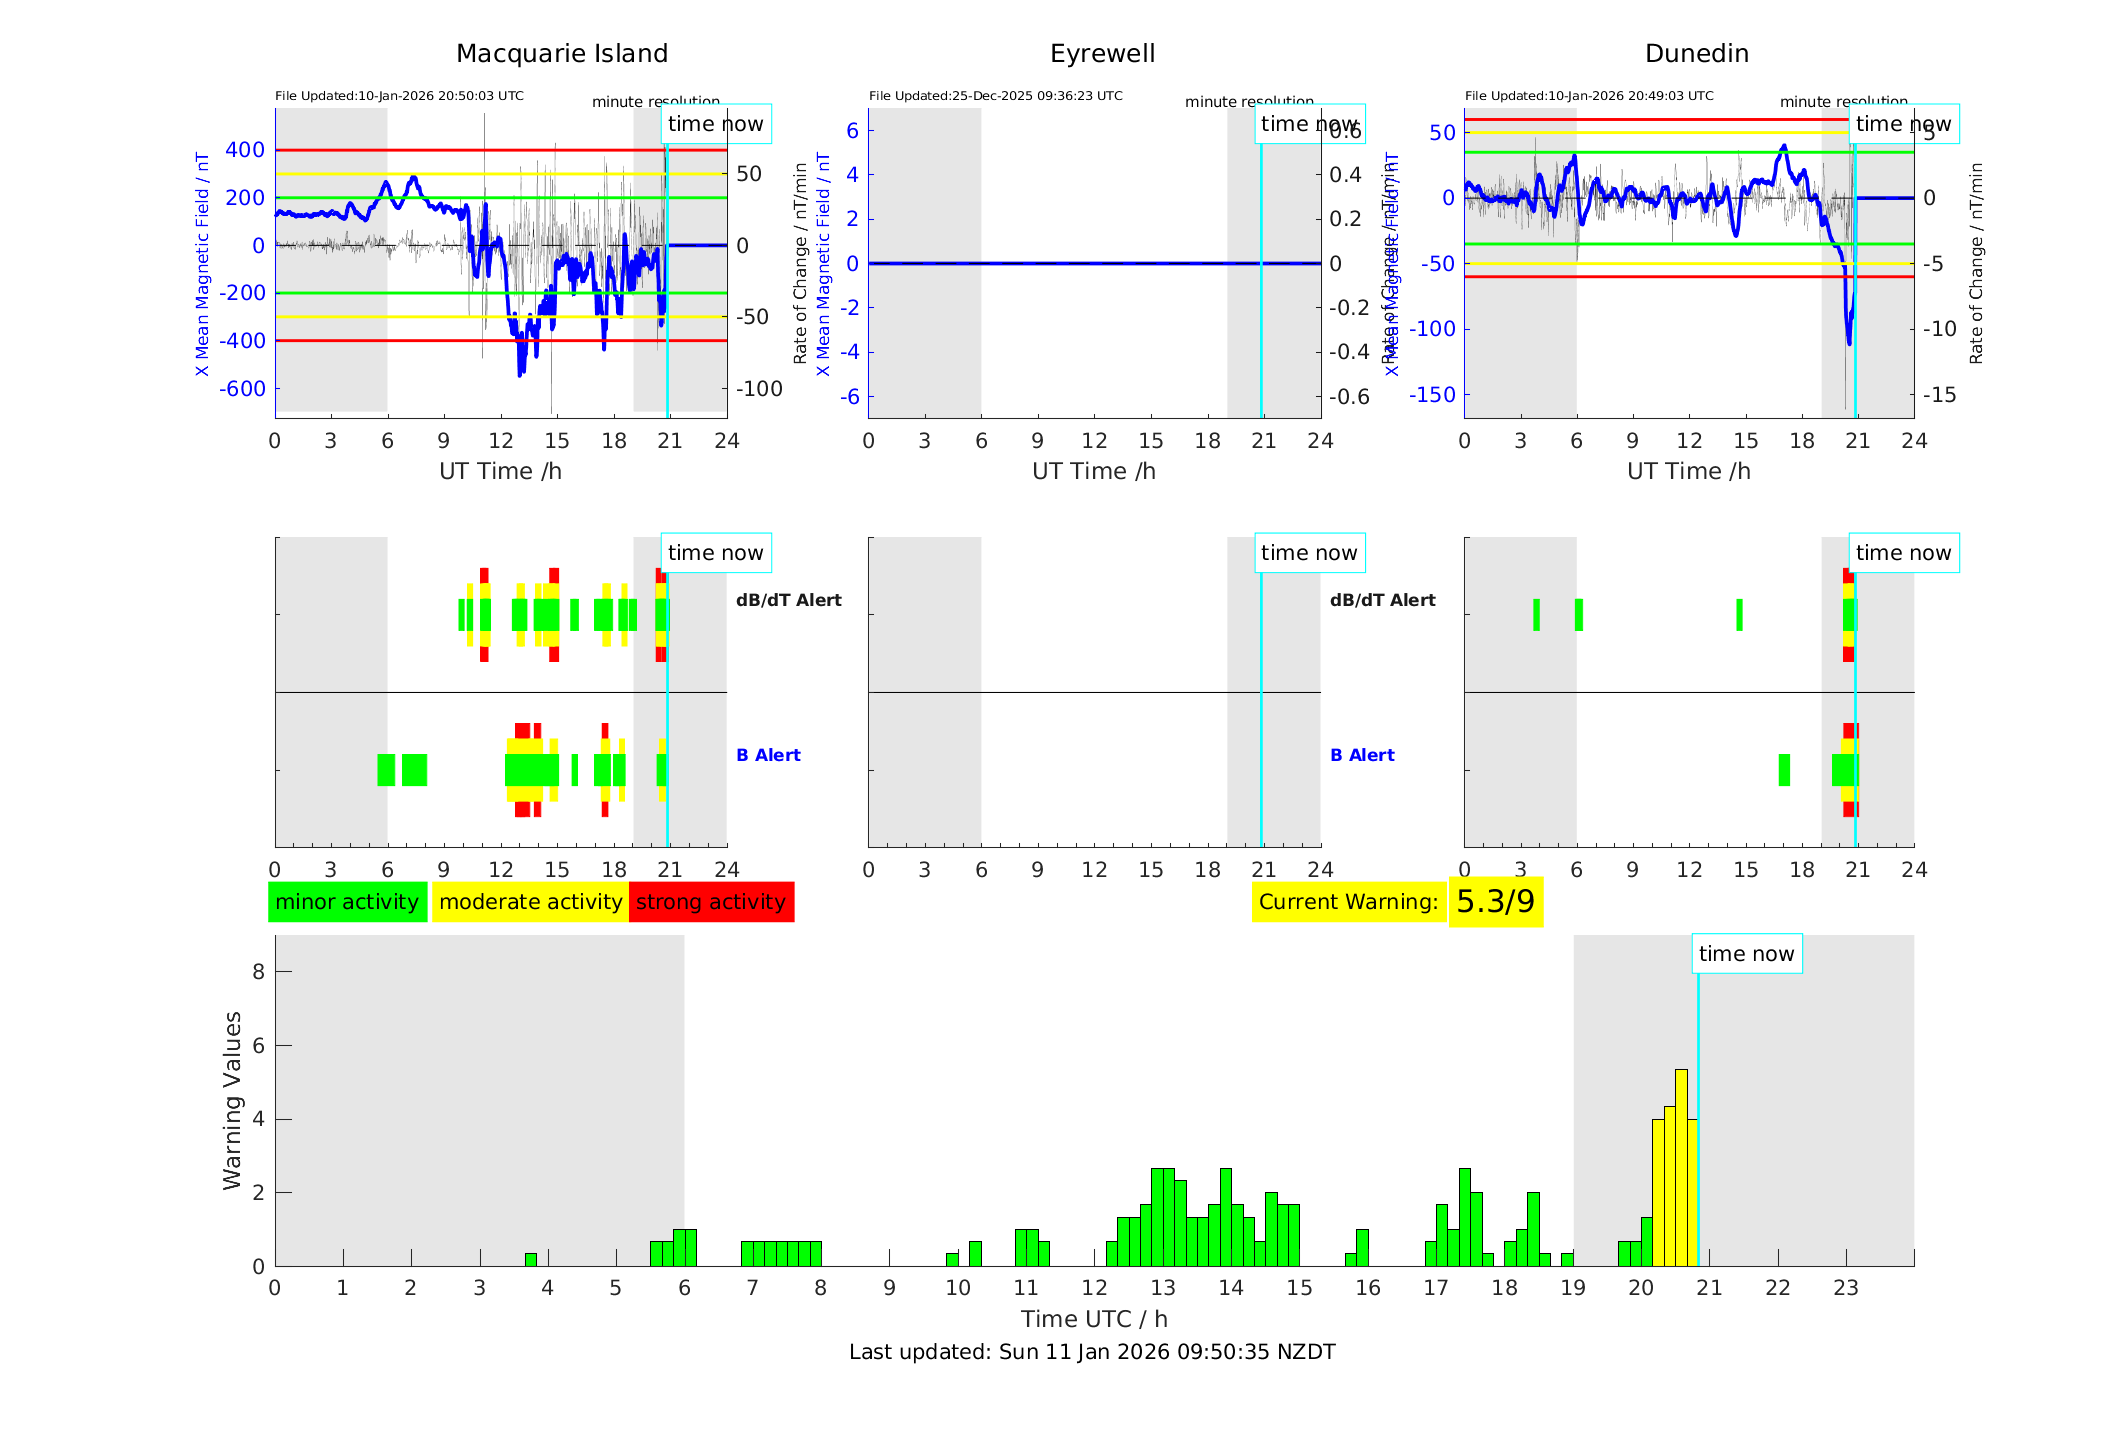Click the 'dB/dT Alert' label beside Macquarie panel
The width and height of the screenshot is (2117, 1437).
(x=788, y=600)
